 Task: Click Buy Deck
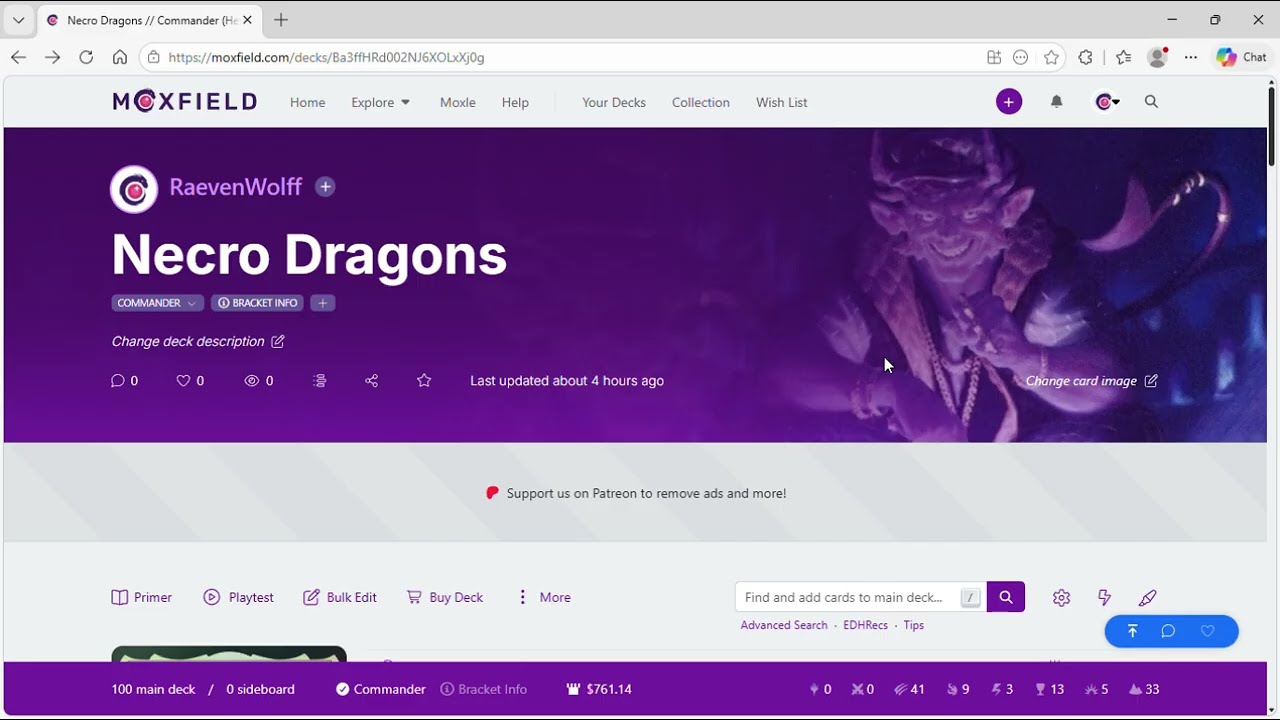[x=444, y=597]
